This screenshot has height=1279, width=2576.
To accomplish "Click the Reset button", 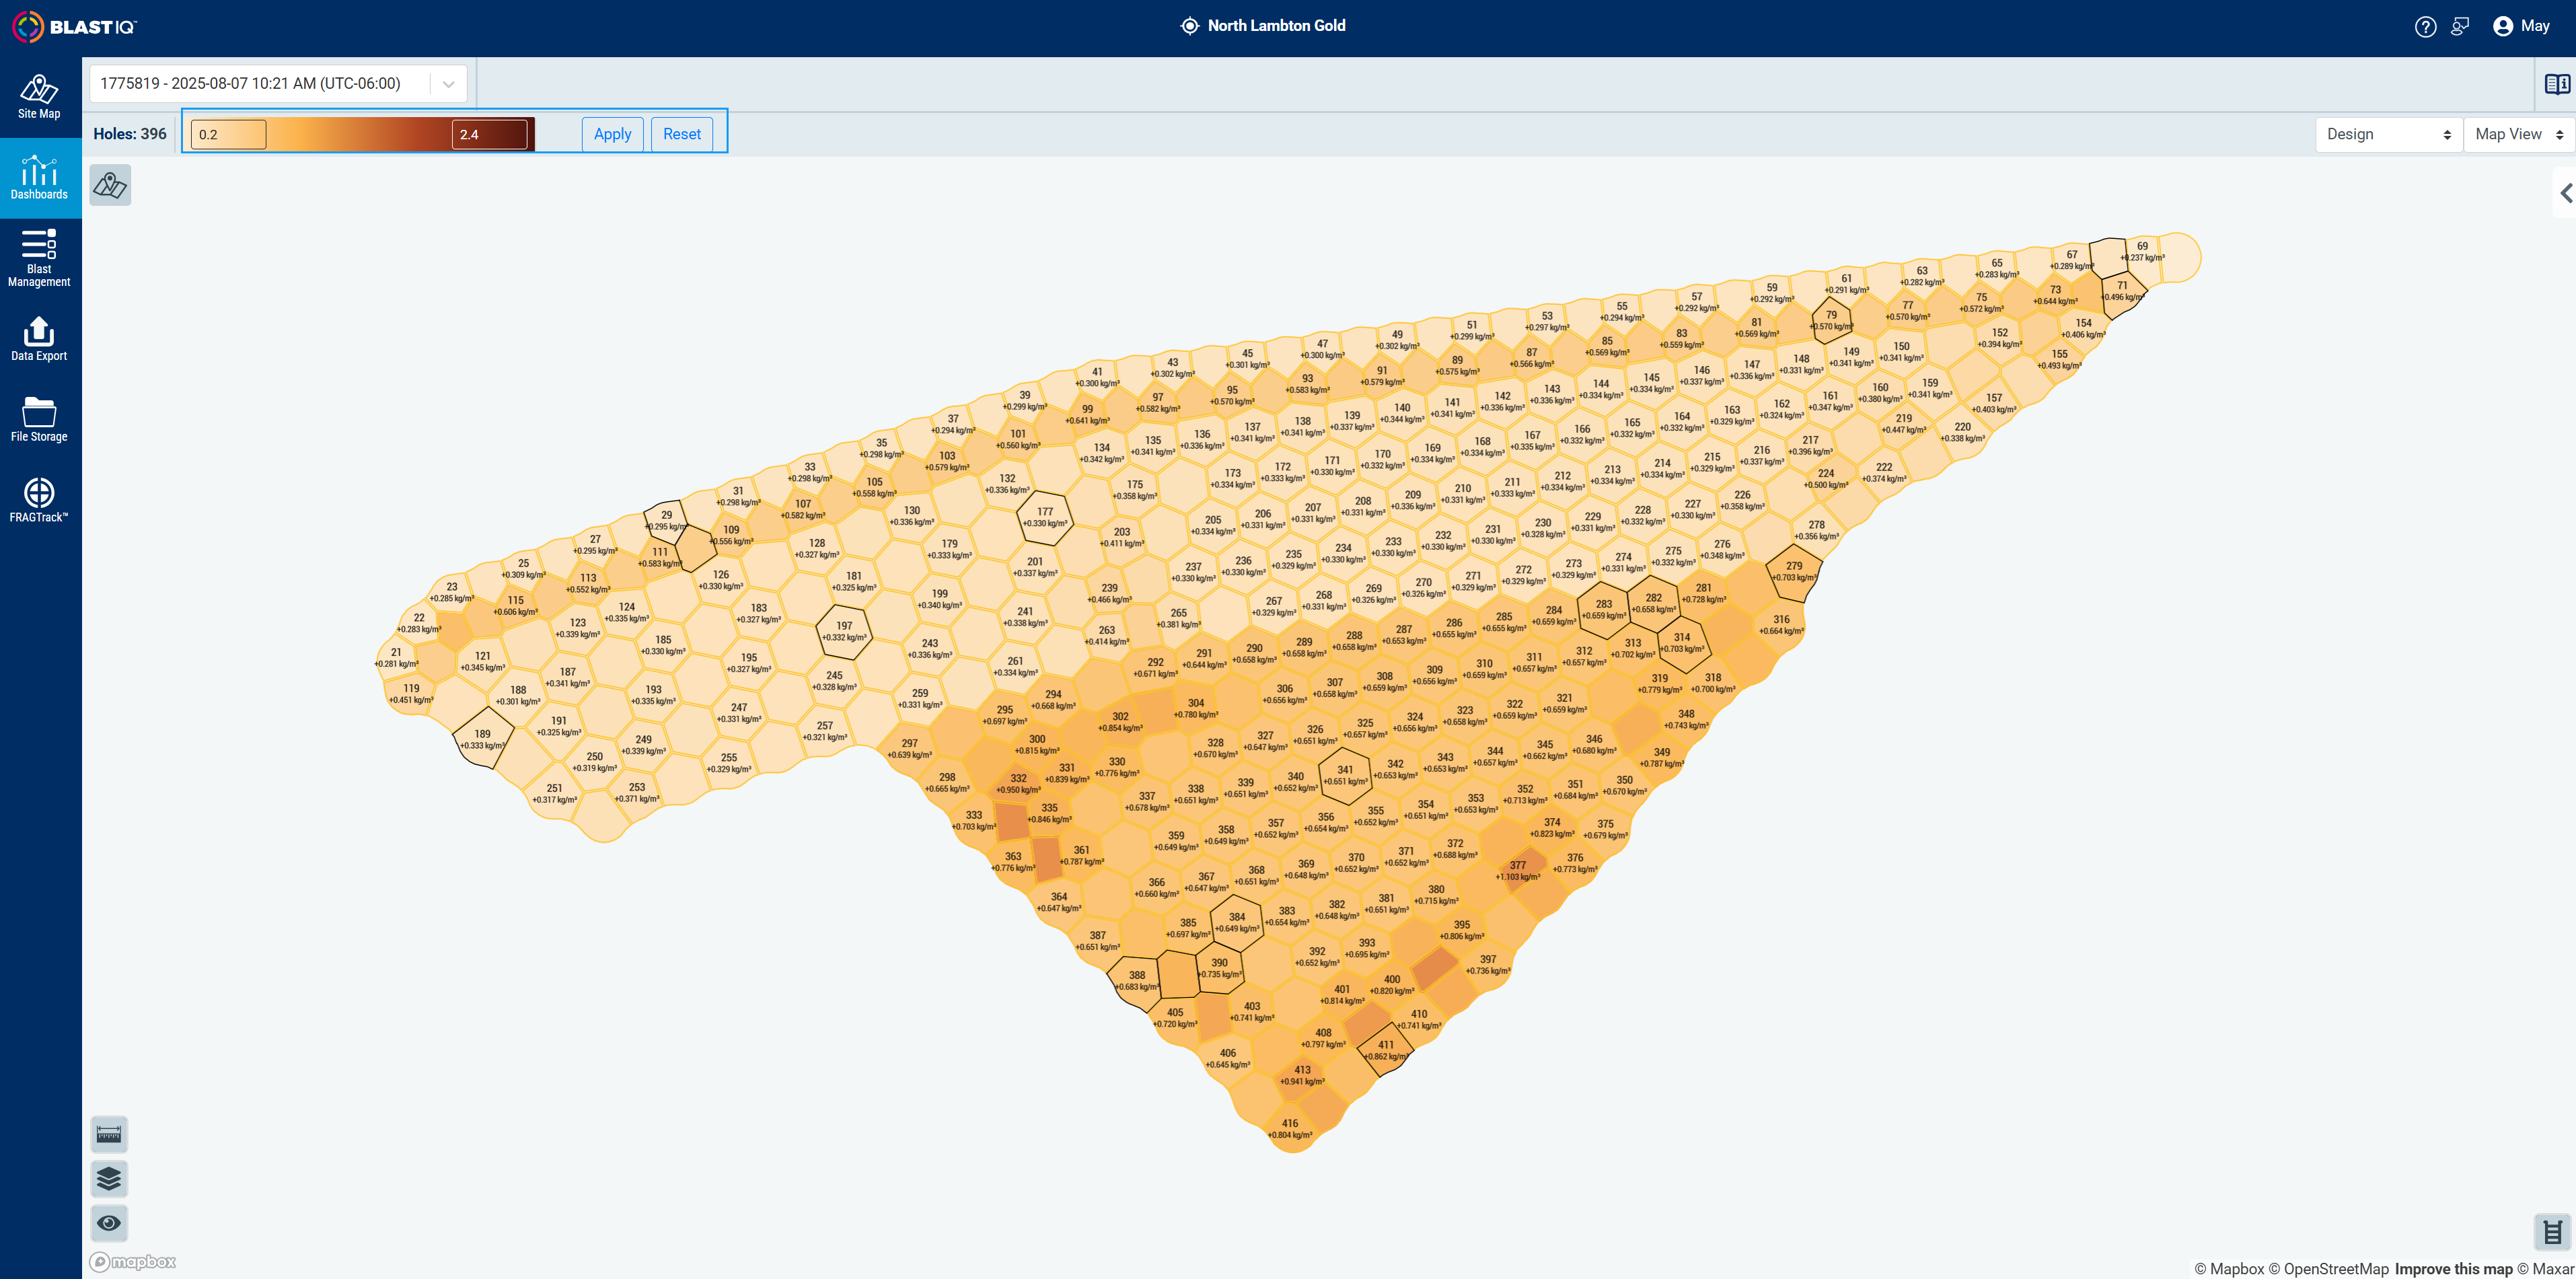I will pyautogui.click(x=682, y=134).
